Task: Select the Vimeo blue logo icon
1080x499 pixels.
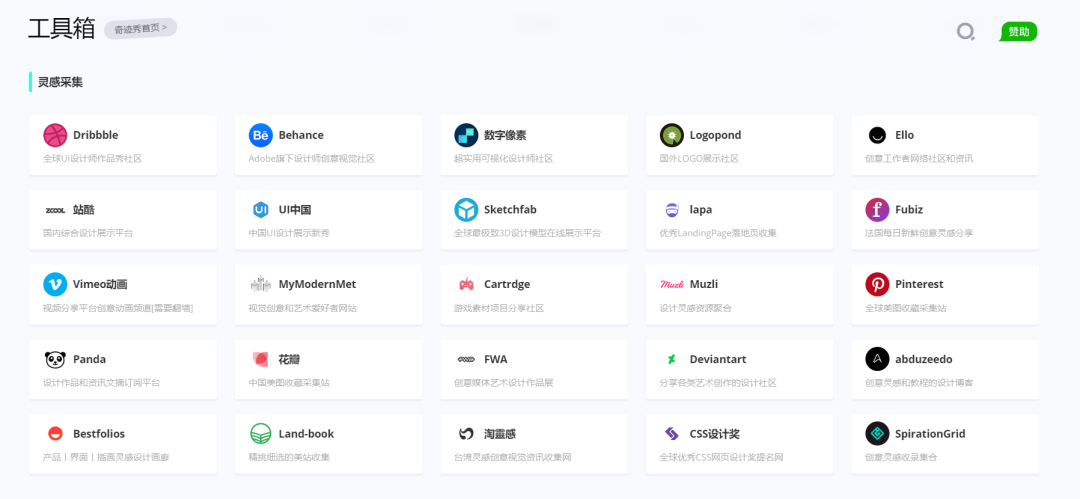Action: [55, 284]
